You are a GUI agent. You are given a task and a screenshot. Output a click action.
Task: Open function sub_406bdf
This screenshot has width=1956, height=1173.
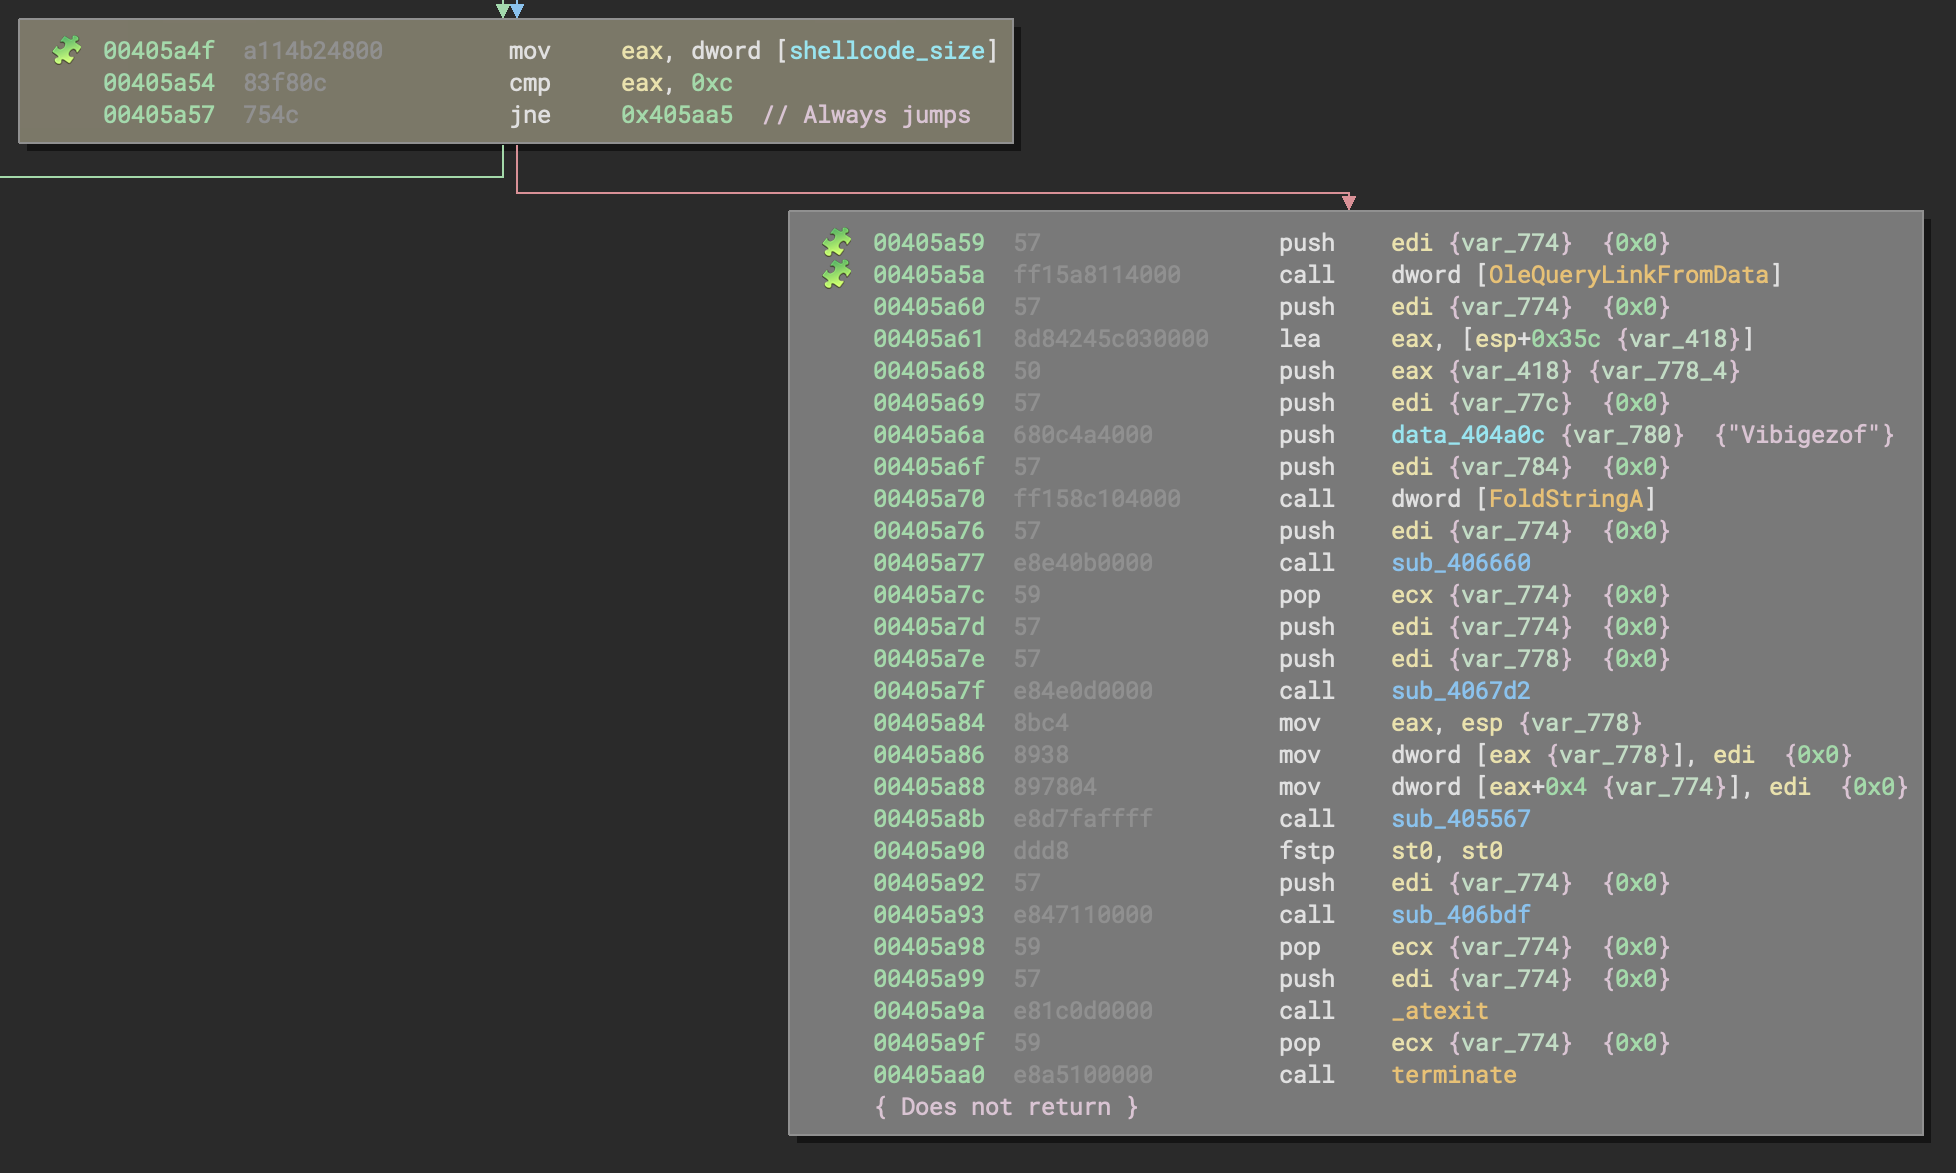pyautogui.click(x=1461, y=914)
